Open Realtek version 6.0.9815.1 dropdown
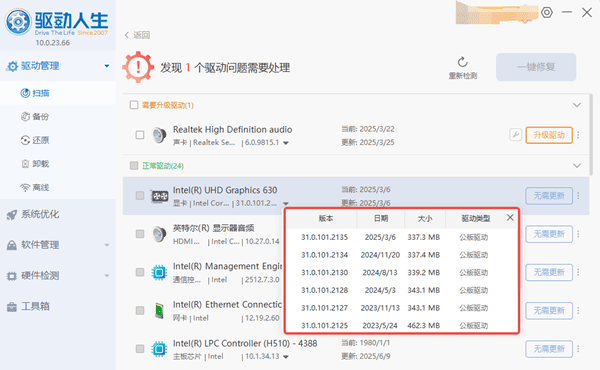 (286, 143)
